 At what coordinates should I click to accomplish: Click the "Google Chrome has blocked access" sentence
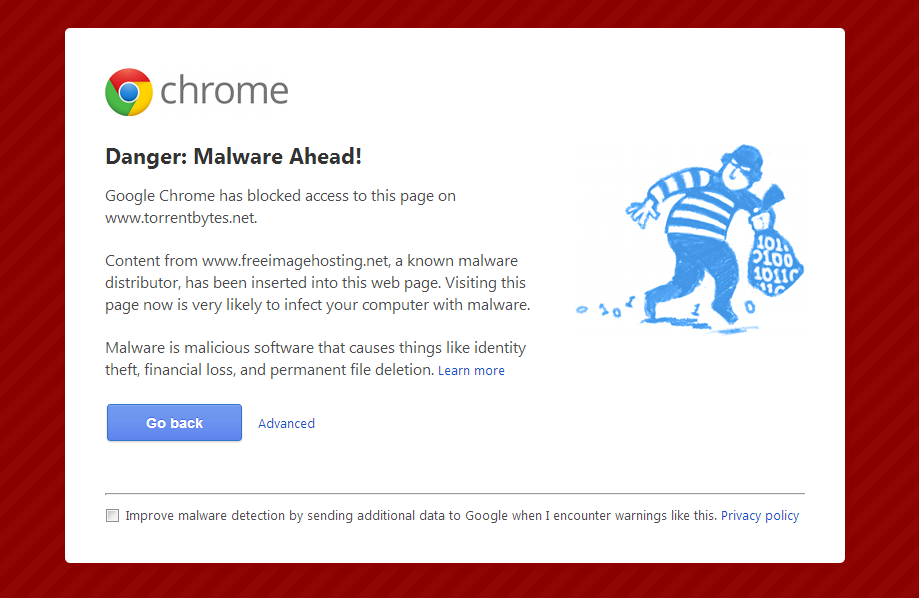280,196
